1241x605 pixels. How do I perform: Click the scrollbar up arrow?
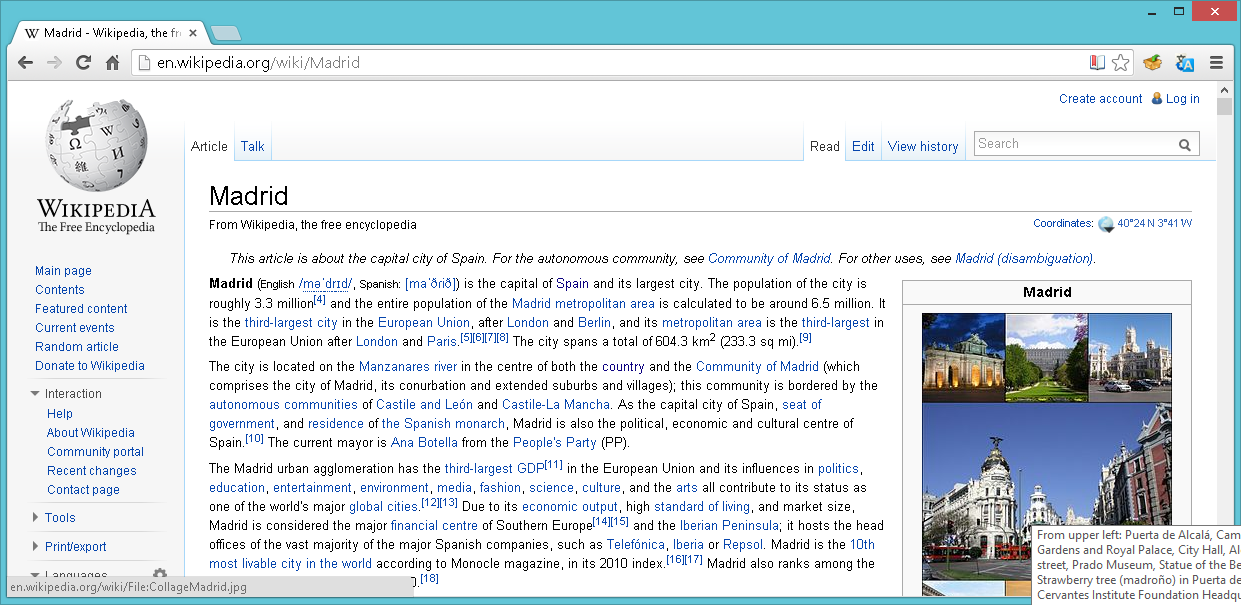point(1224,89)
